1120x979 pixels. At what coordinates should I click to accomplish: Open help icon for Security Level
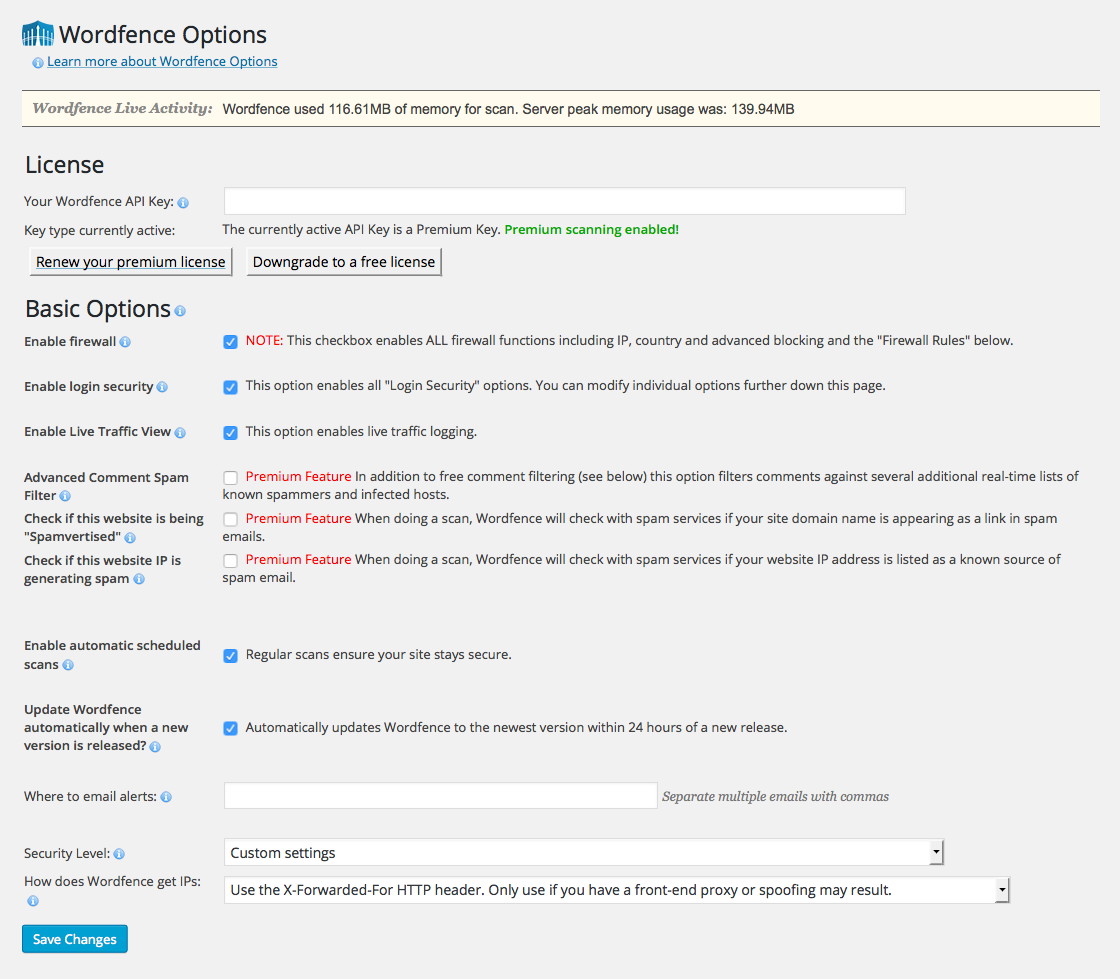click(x=119, y=854)
